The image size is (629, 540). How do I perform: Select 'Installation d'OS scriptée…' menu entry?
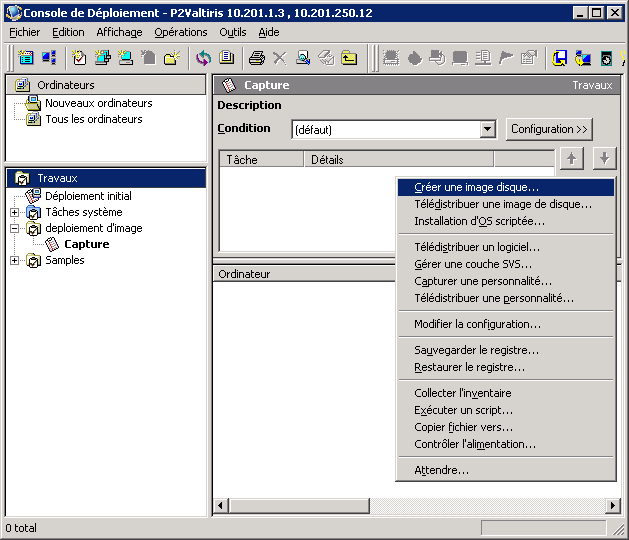tap(506, 221)
